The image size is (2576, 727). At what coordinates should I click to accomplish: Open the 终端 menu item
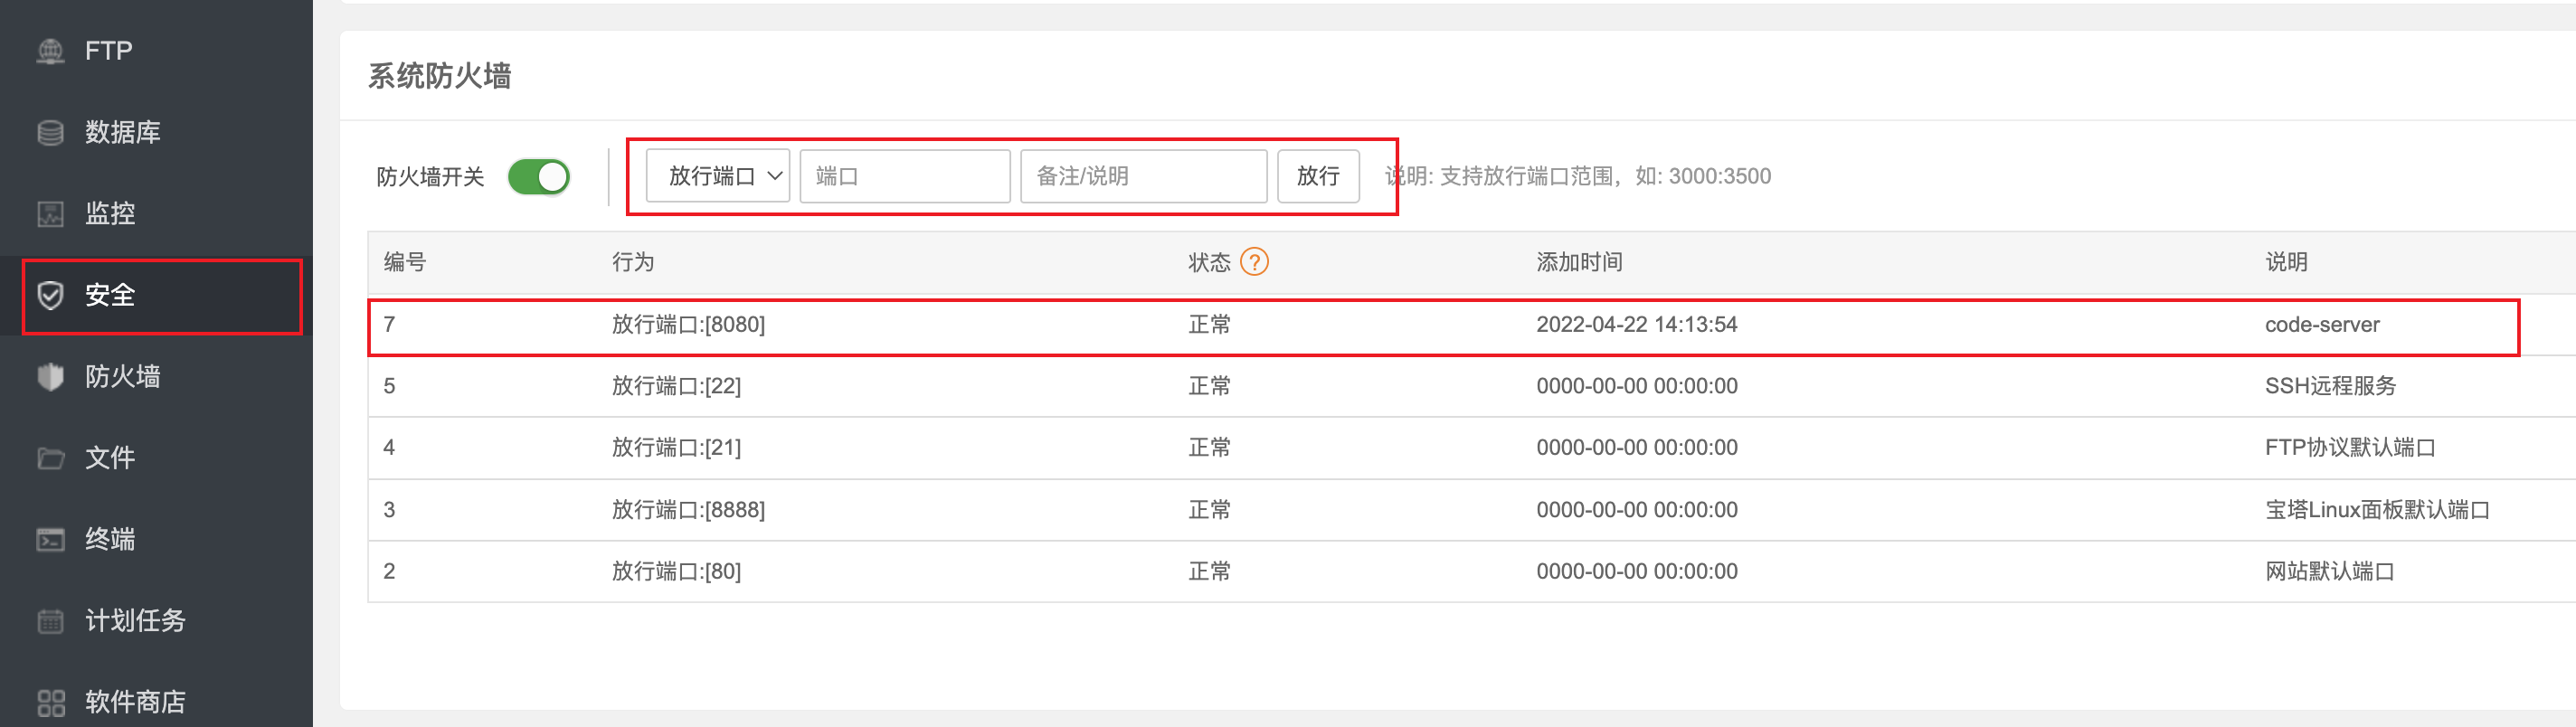[156, 539]
